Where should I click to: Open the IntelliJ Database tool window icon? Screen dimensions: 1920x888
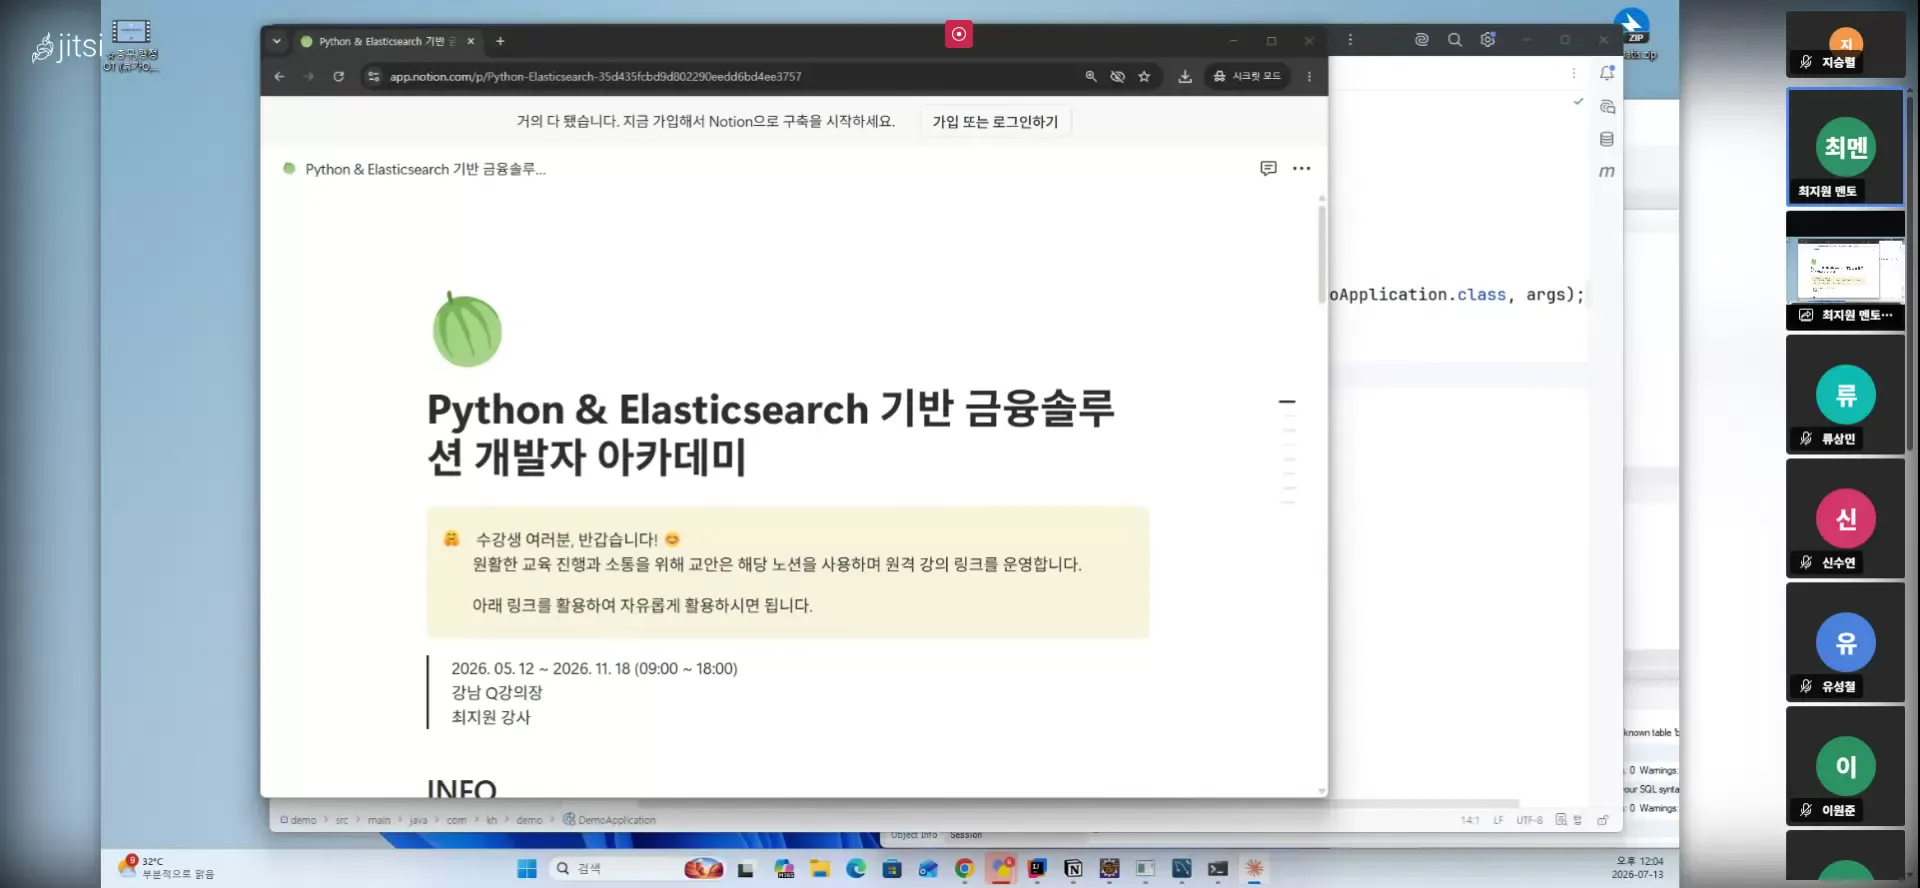tap(1607, 139)
